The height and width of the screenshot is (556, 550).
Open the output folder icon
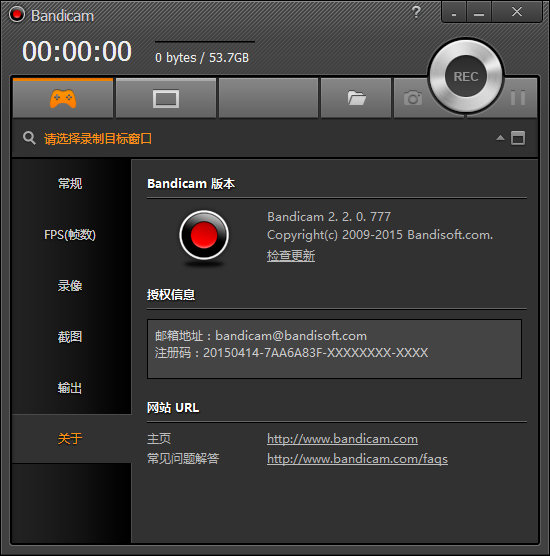[356, 98]
